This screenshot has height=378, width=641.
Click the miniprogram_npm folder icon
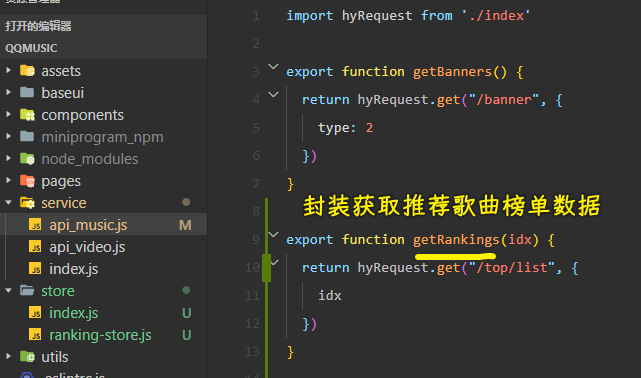pos(27,136)
